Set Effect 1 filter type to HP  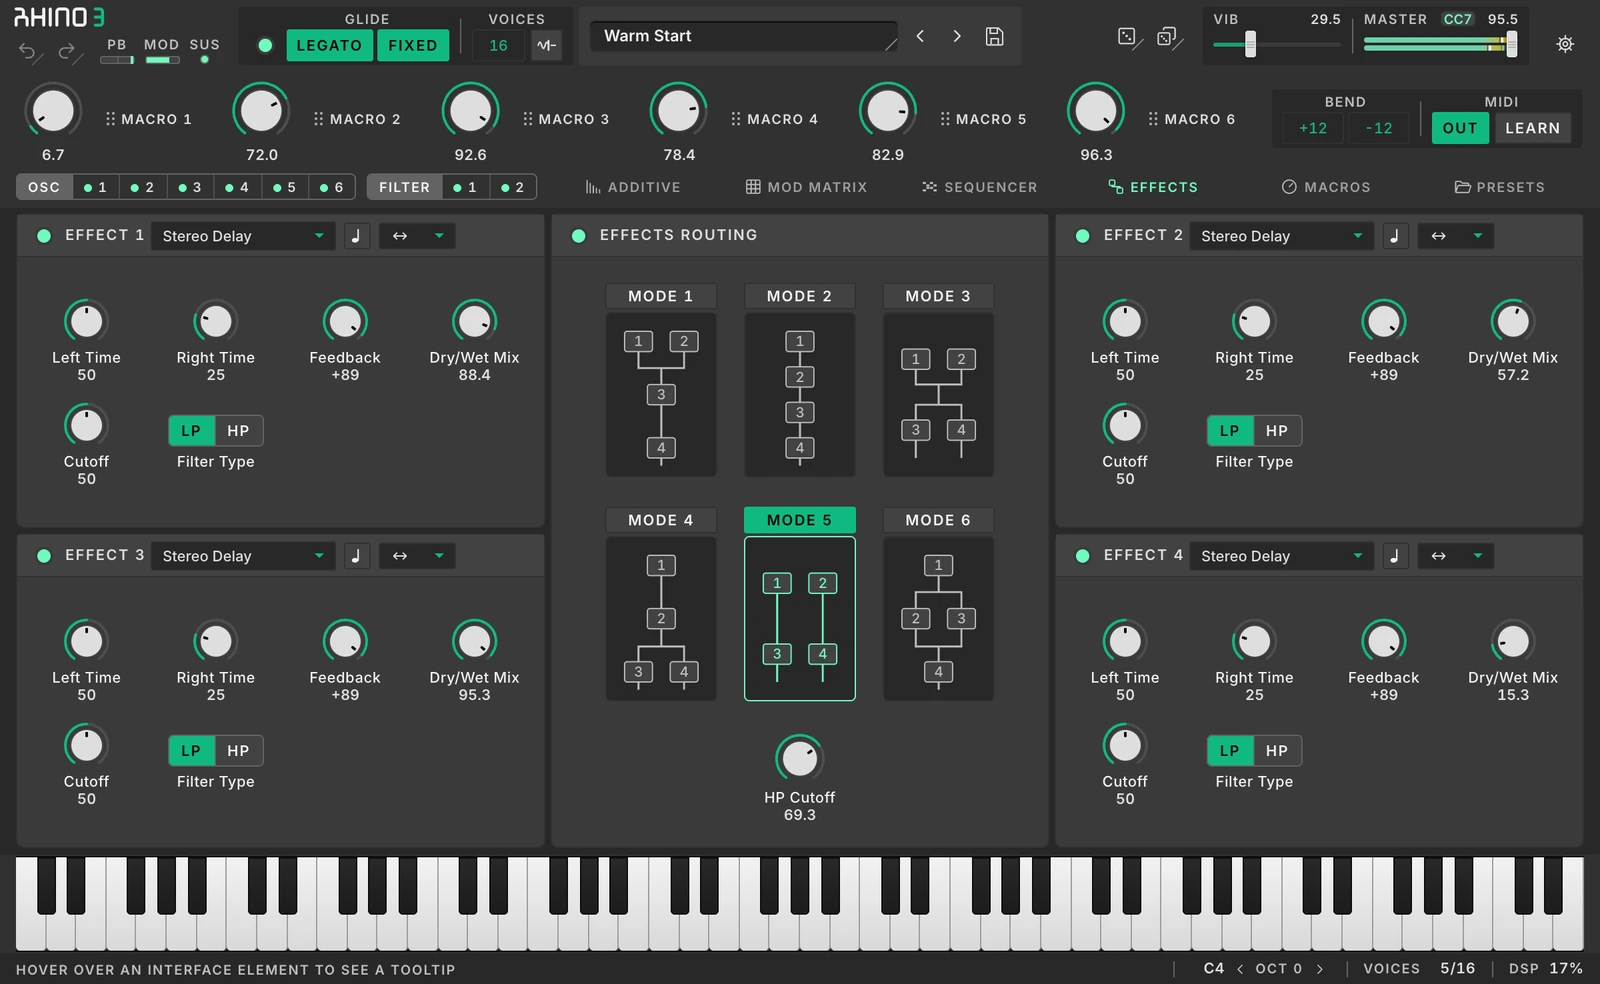tap(238, 431)
